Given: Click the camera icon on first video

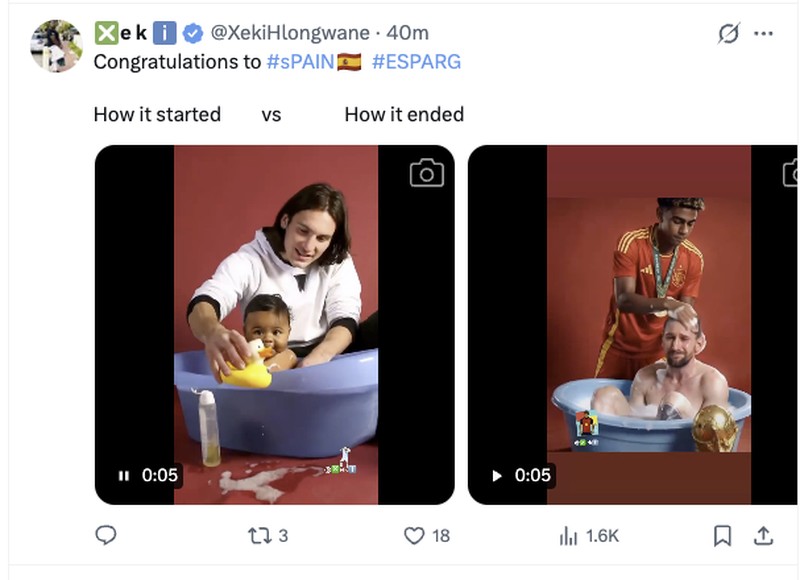Looking at the screenshot, I should 427,173.
